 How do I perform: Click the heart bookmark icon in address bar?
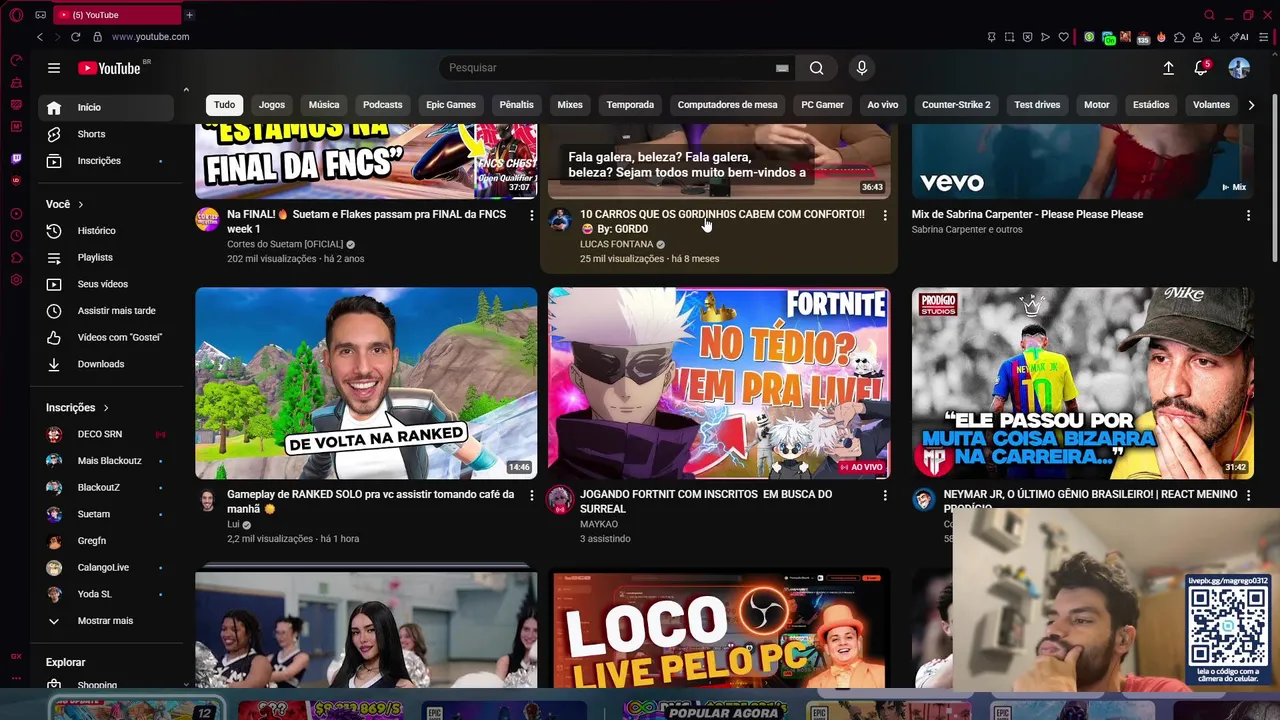[1063, 37]
